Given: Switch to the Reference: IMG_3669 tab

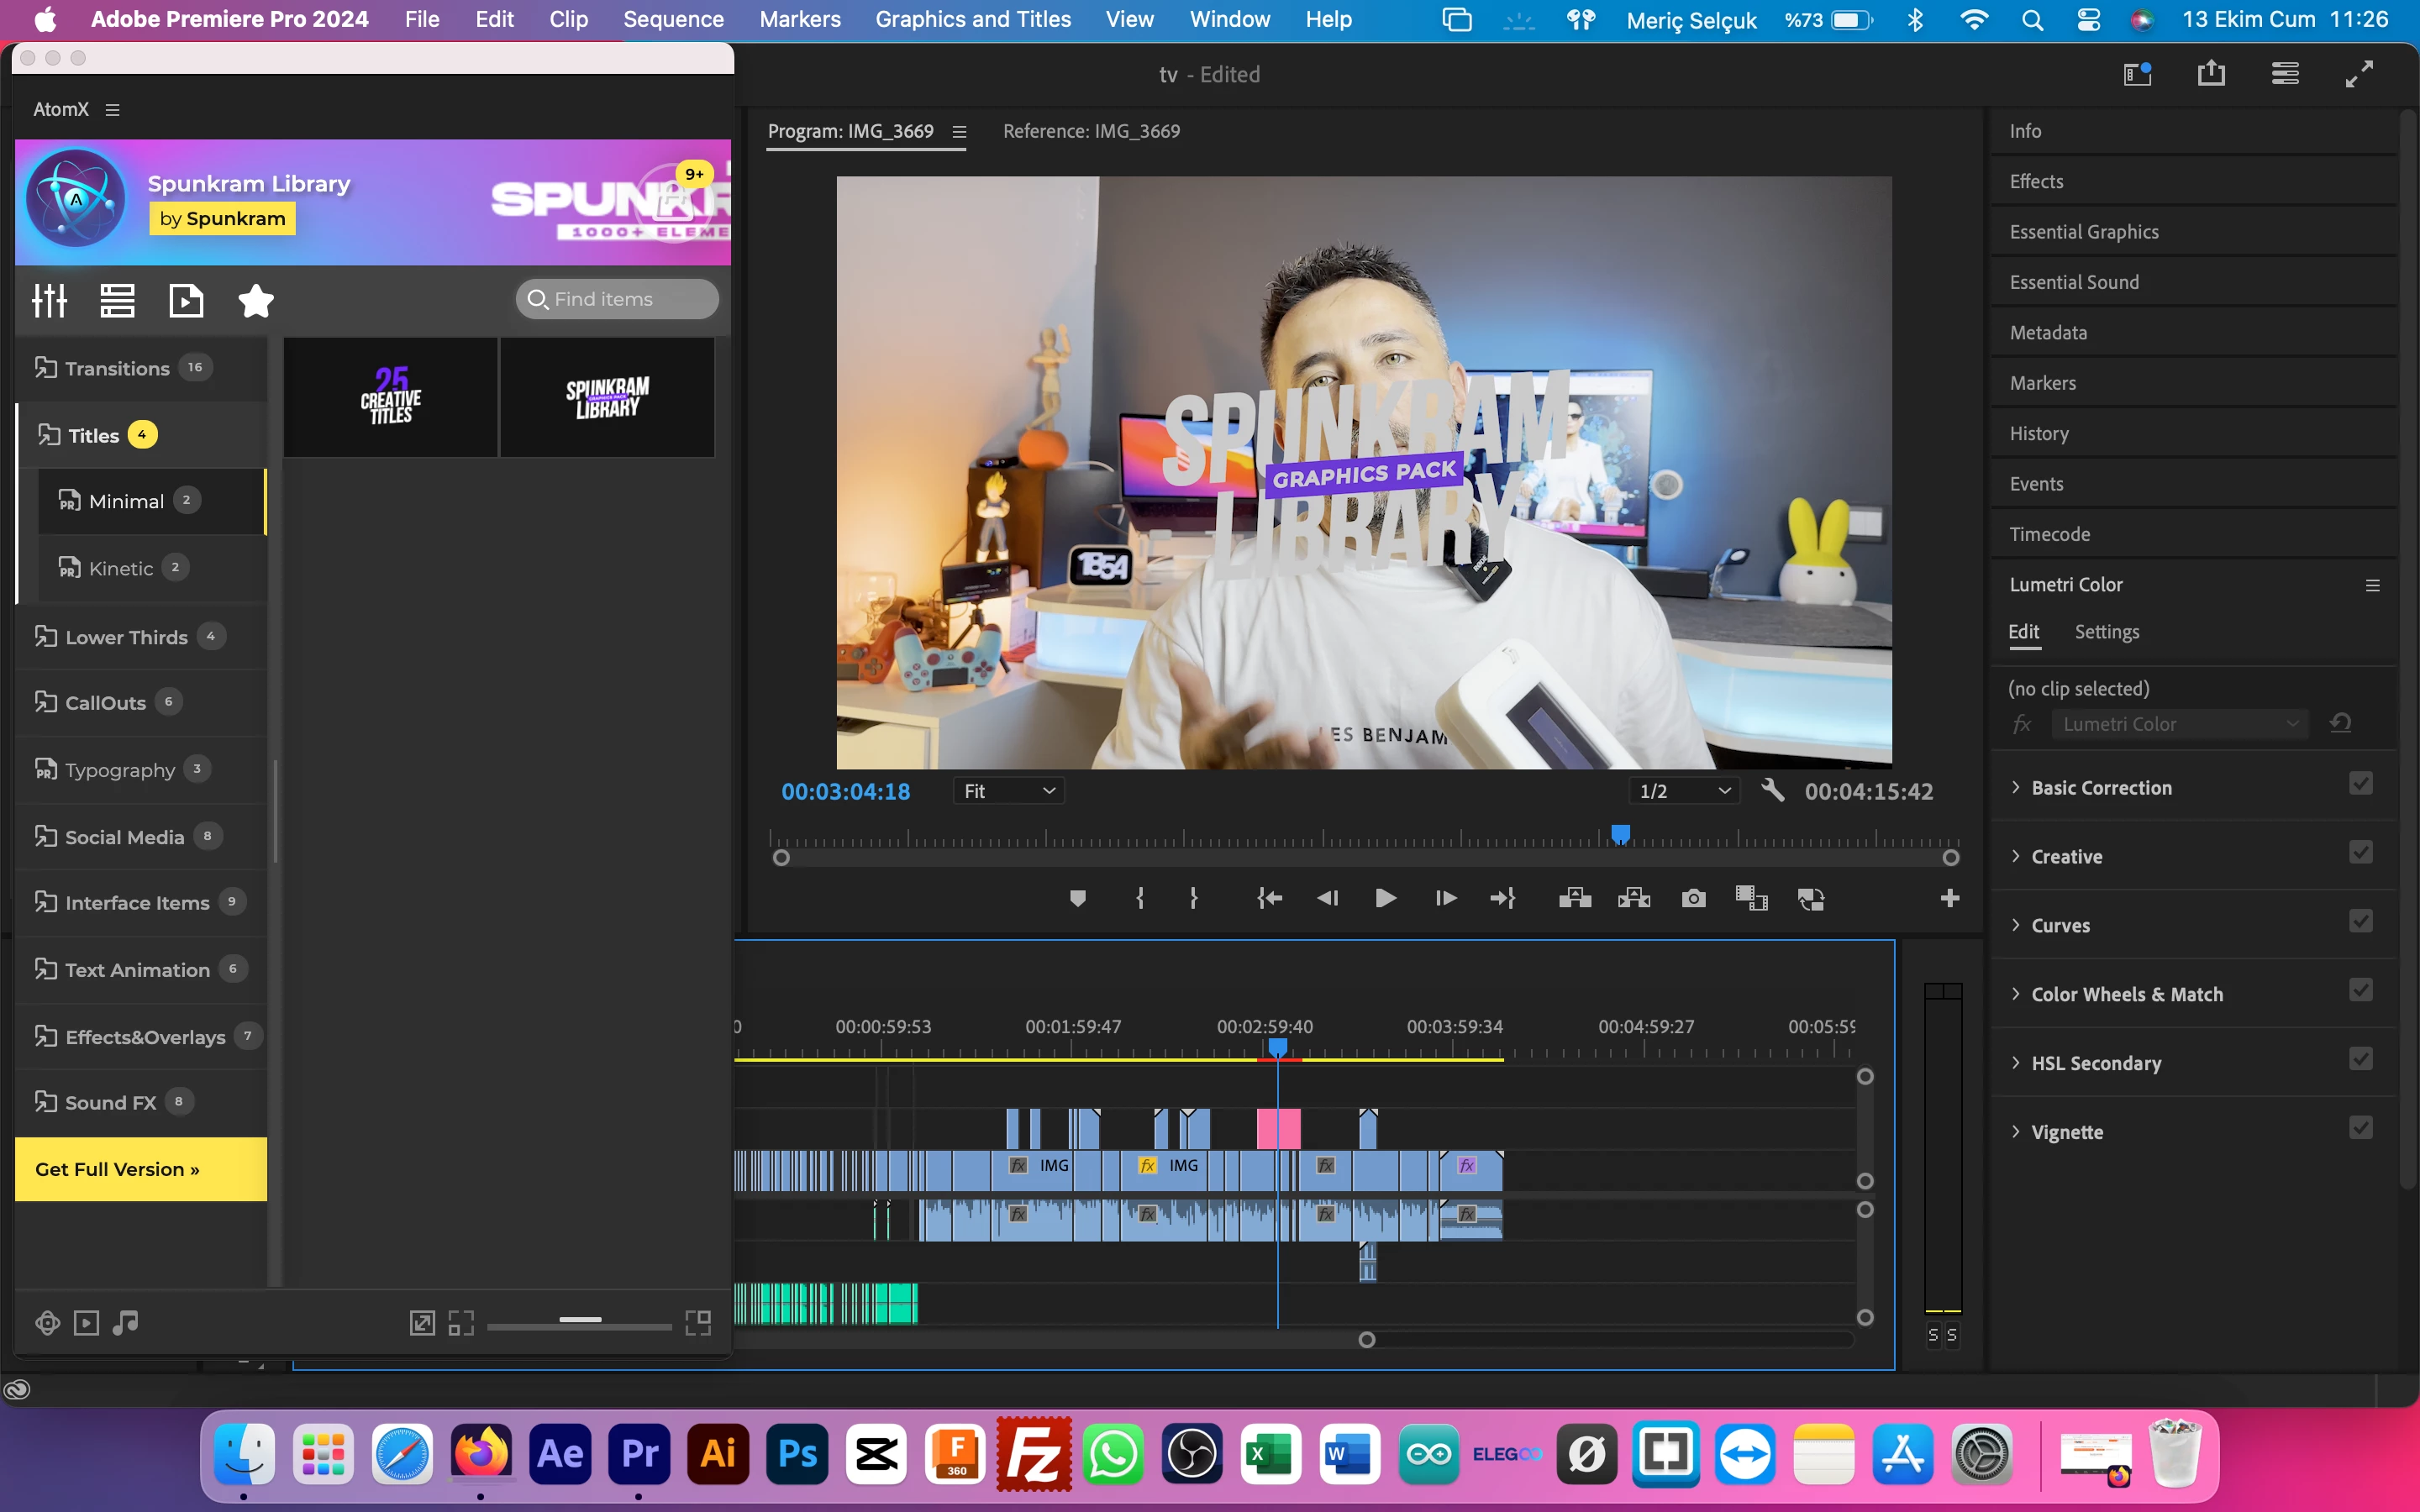Looking at the screenshot, I should pyautogui.click(x=1091, y=131).
